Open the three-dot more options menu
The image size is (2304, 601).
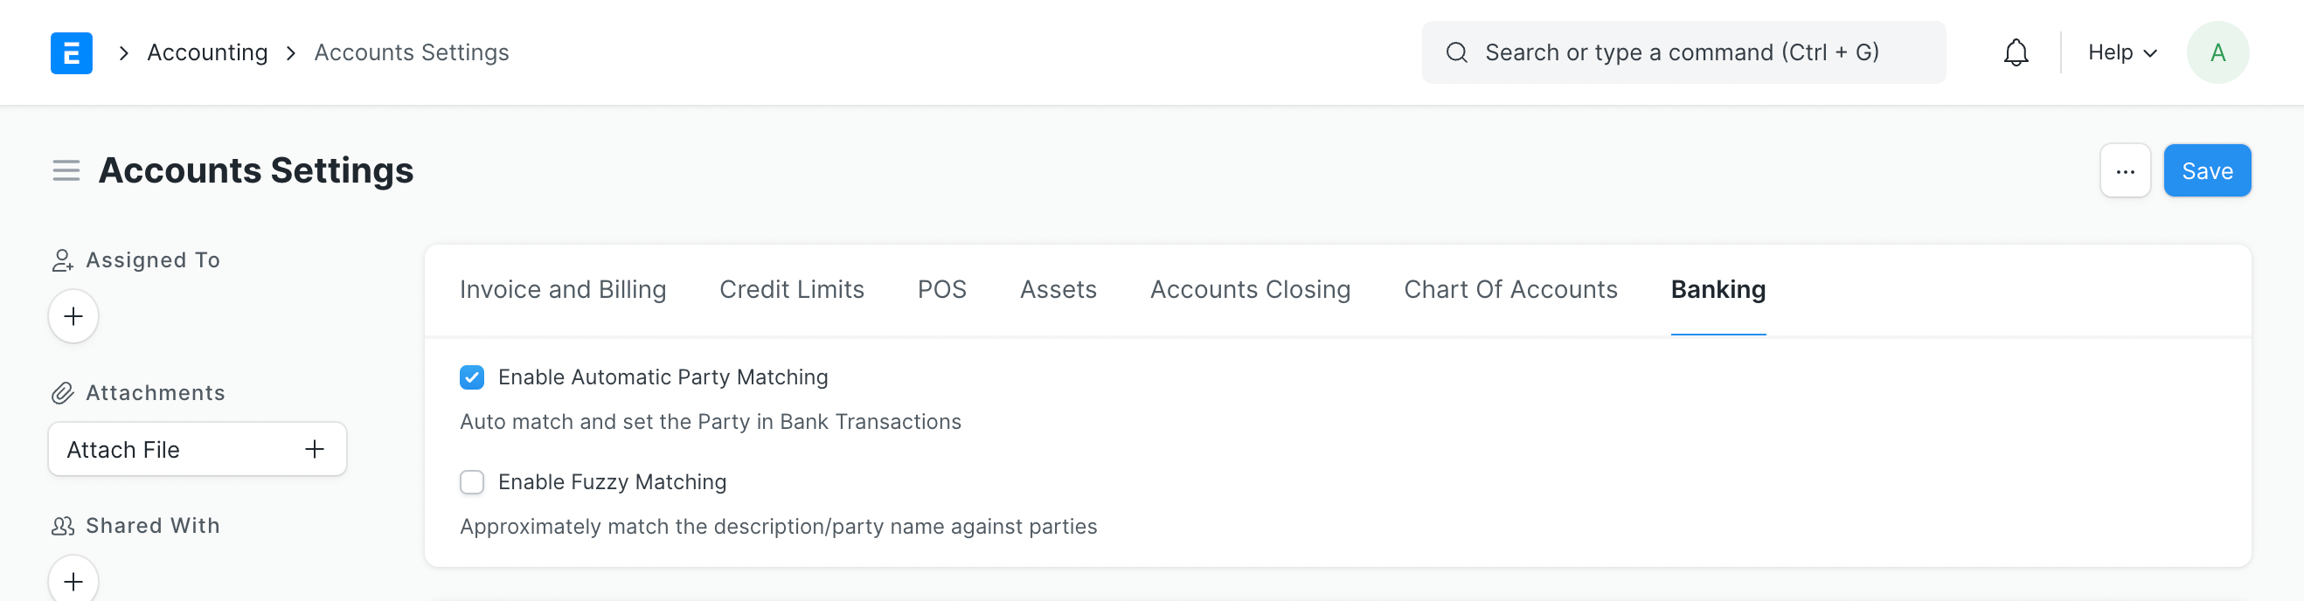pos(2125,171)
